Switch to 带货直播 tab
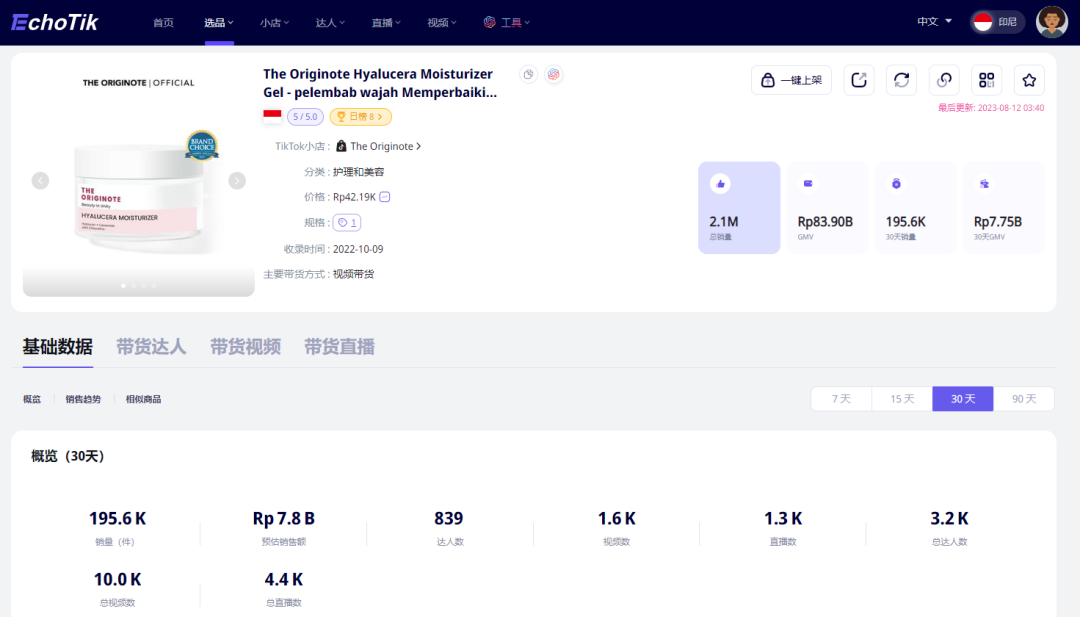Viewport: 1080px width, 617px height. coord(340,346)
